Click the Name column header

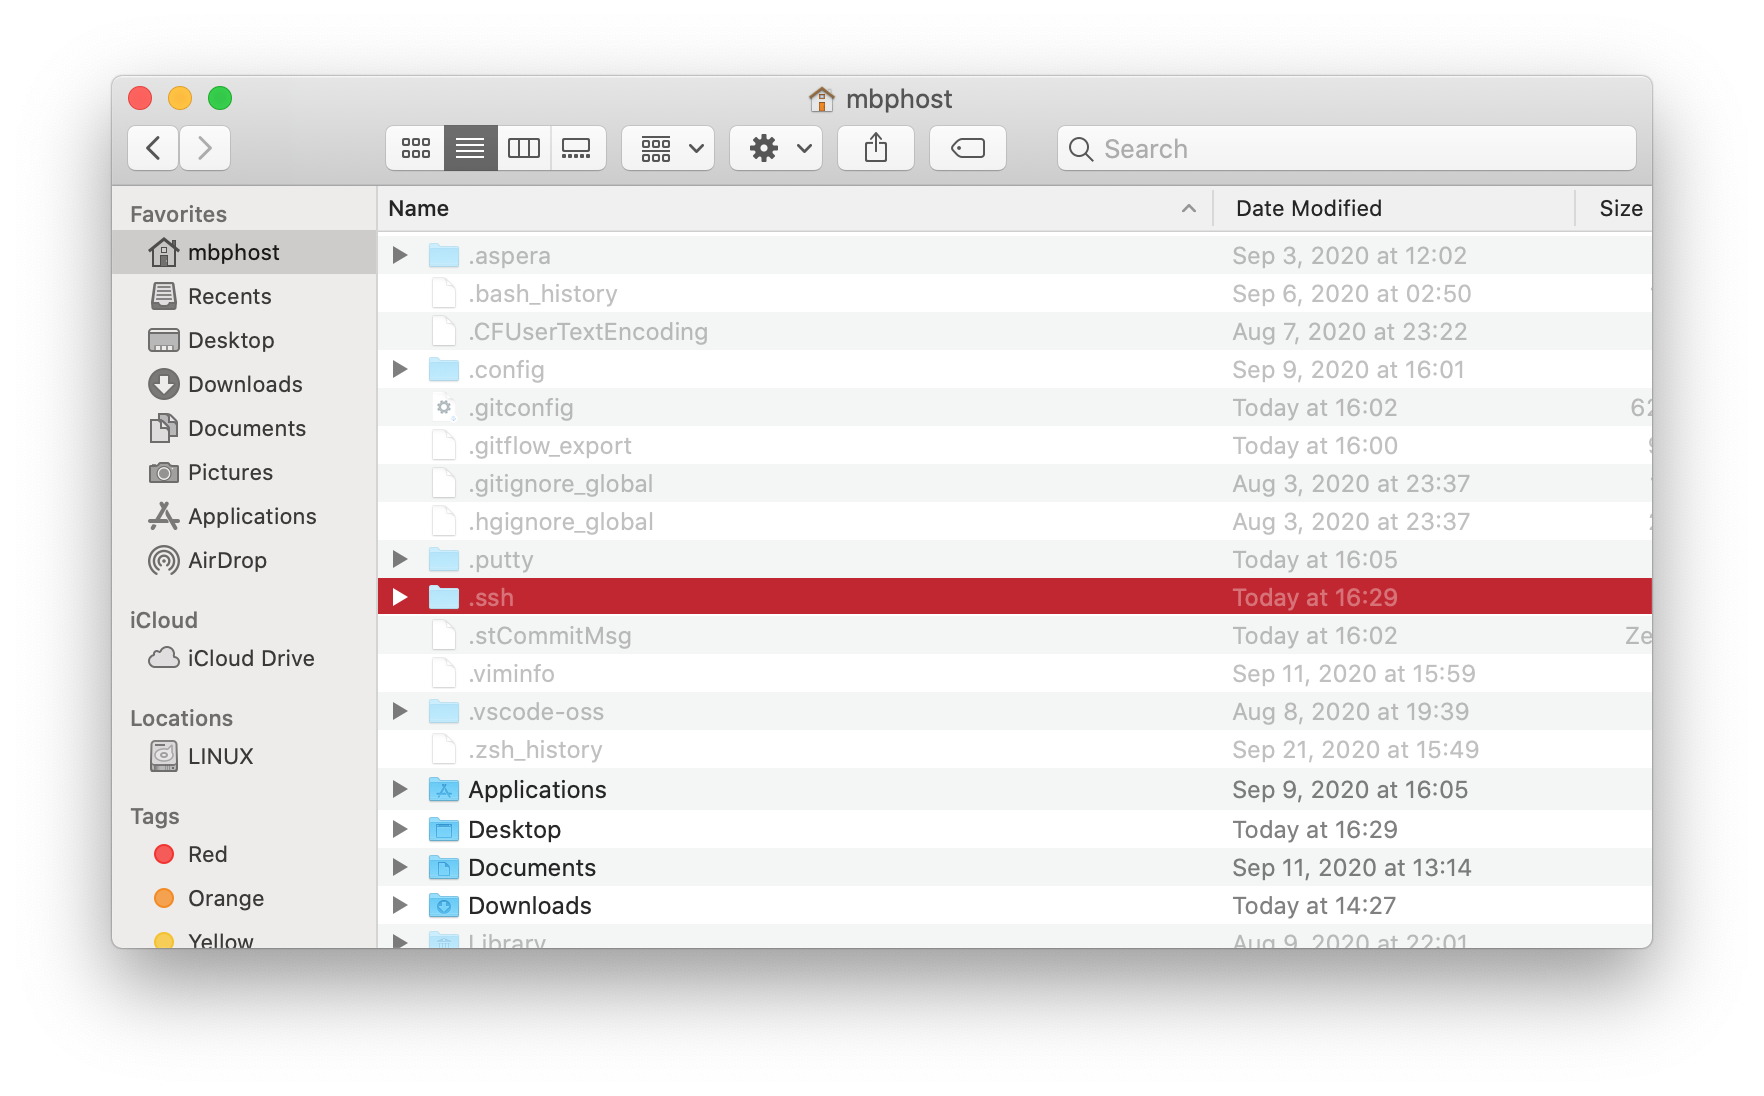419,208
